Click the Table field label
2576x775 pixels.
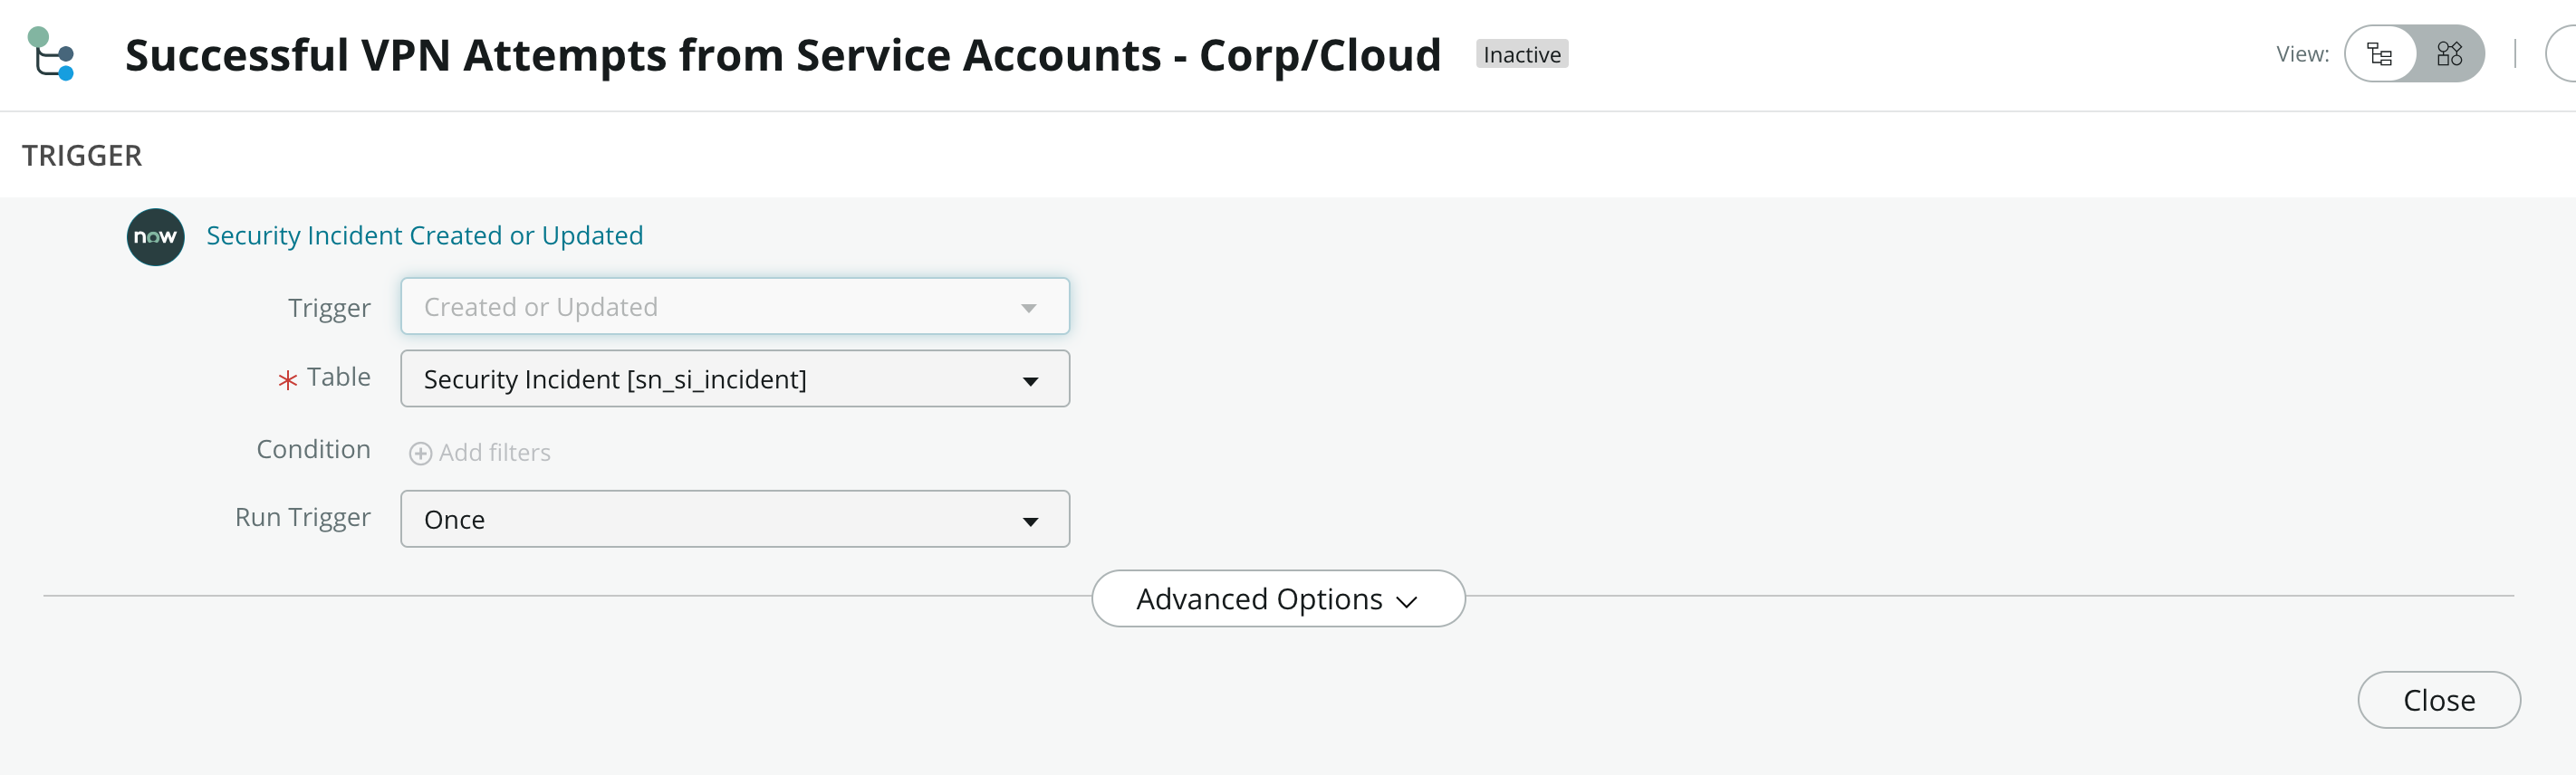coord(338,377)
